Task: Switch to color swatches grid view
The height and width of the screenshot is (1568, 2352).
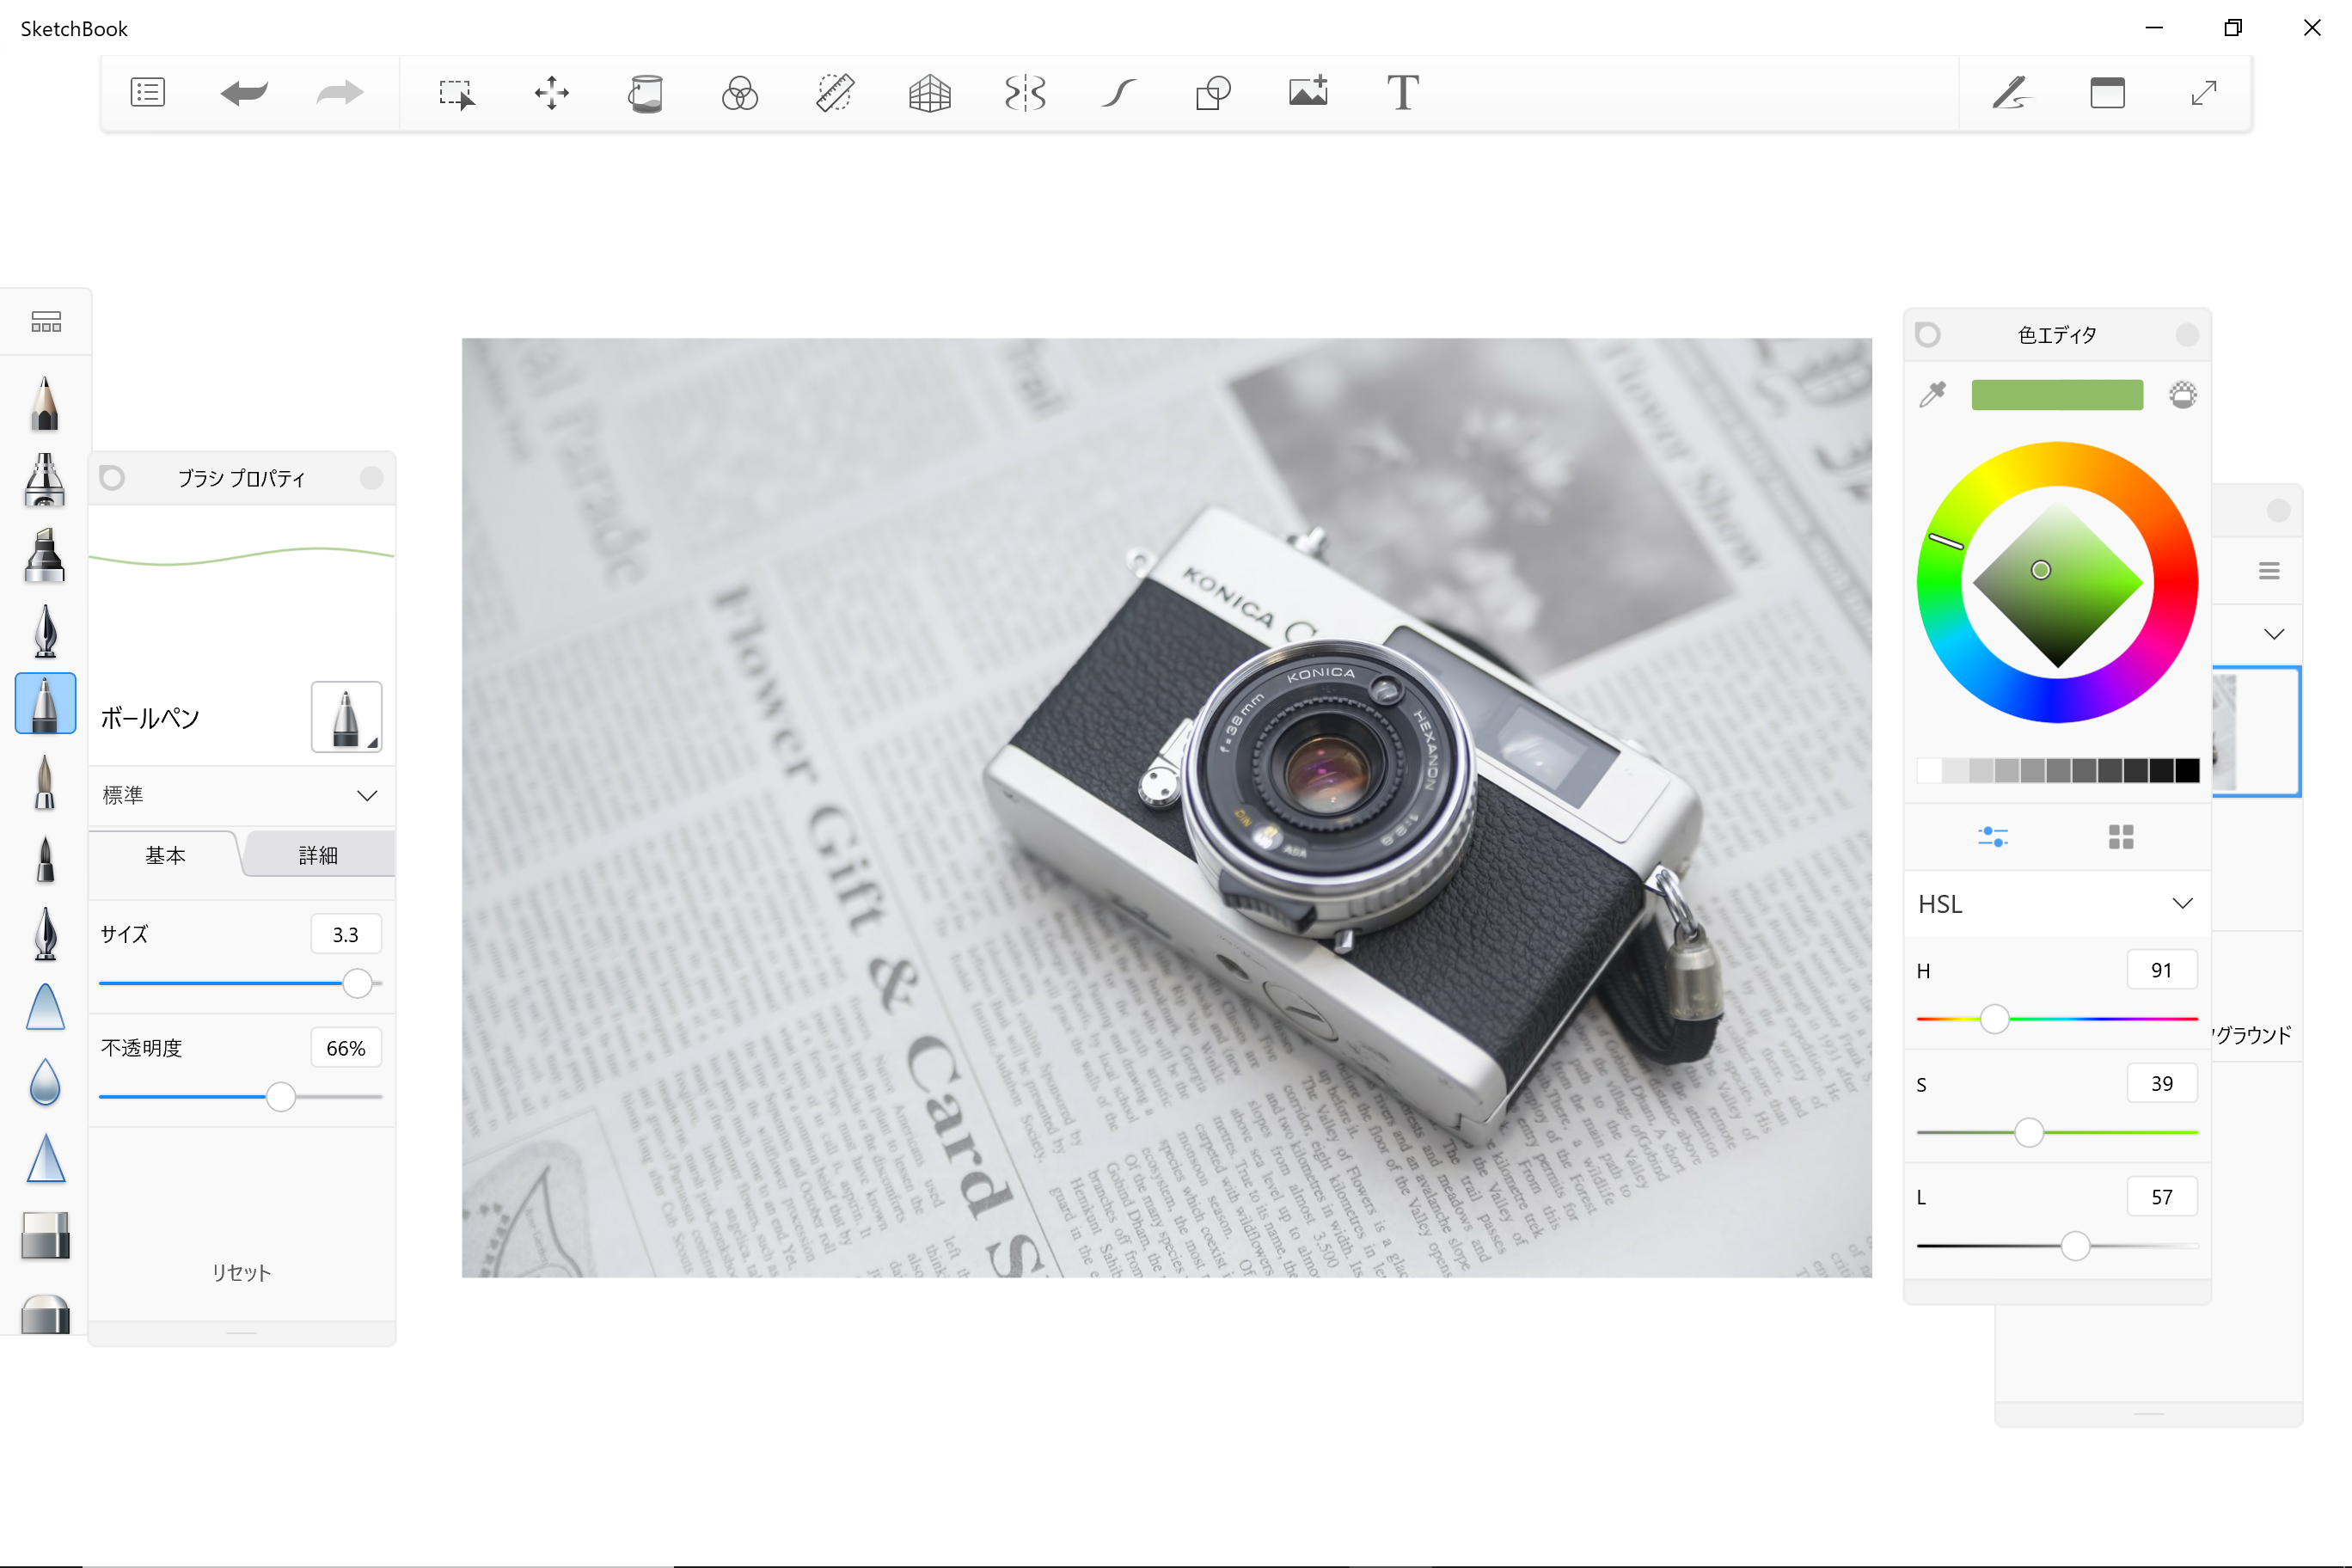Action: (2121, 837)
